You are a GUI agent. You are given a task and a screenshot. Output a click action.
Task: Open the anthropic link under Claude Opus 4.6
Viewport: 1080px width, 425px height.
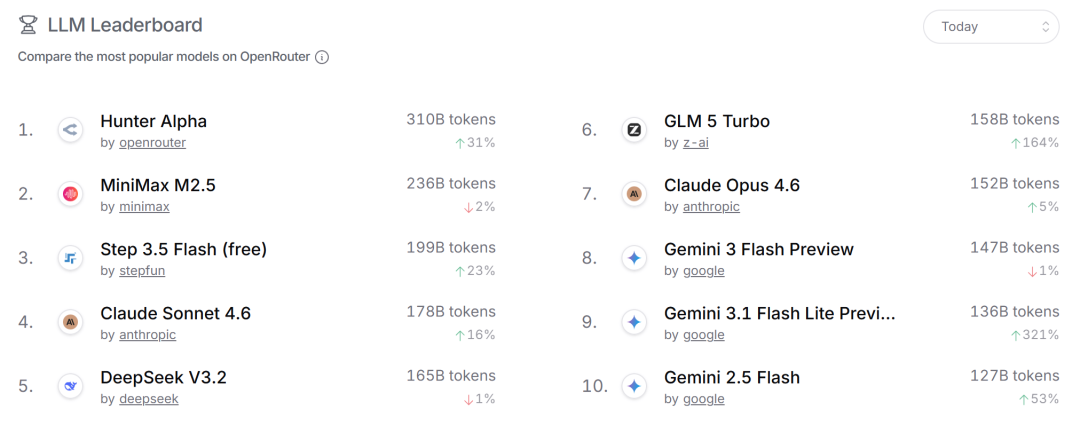point(711,207)
